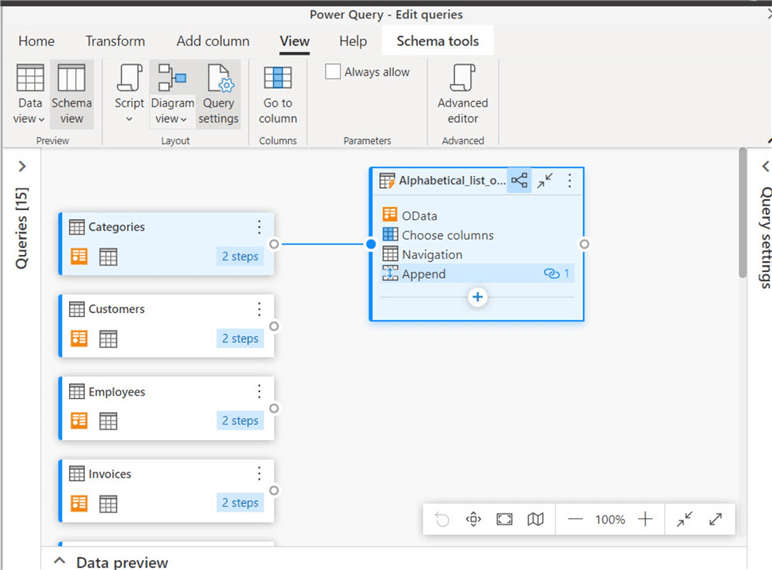The width and height of the screenshot is (772, 570).
Task: Click Customers 2 steps badge
Action: click(x=240, y=339)
